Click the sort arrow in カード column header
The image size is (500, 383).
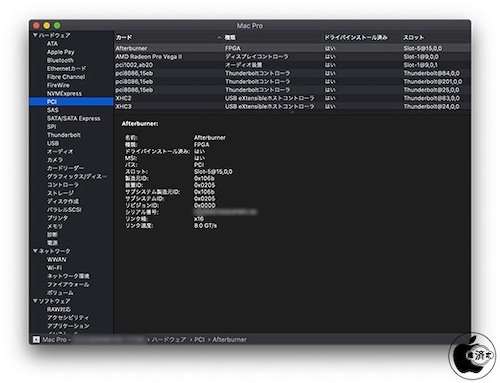219,38
